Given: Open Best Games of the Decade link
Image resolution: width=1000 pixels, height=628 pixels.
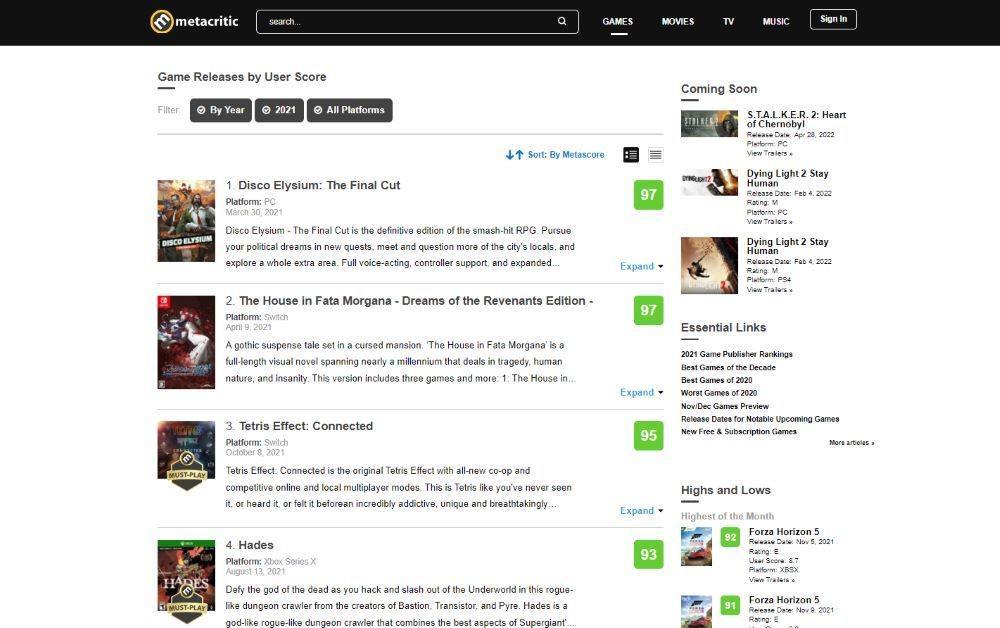Looking at the screenshot, I should pyautogui.click(x=728, y=367).
